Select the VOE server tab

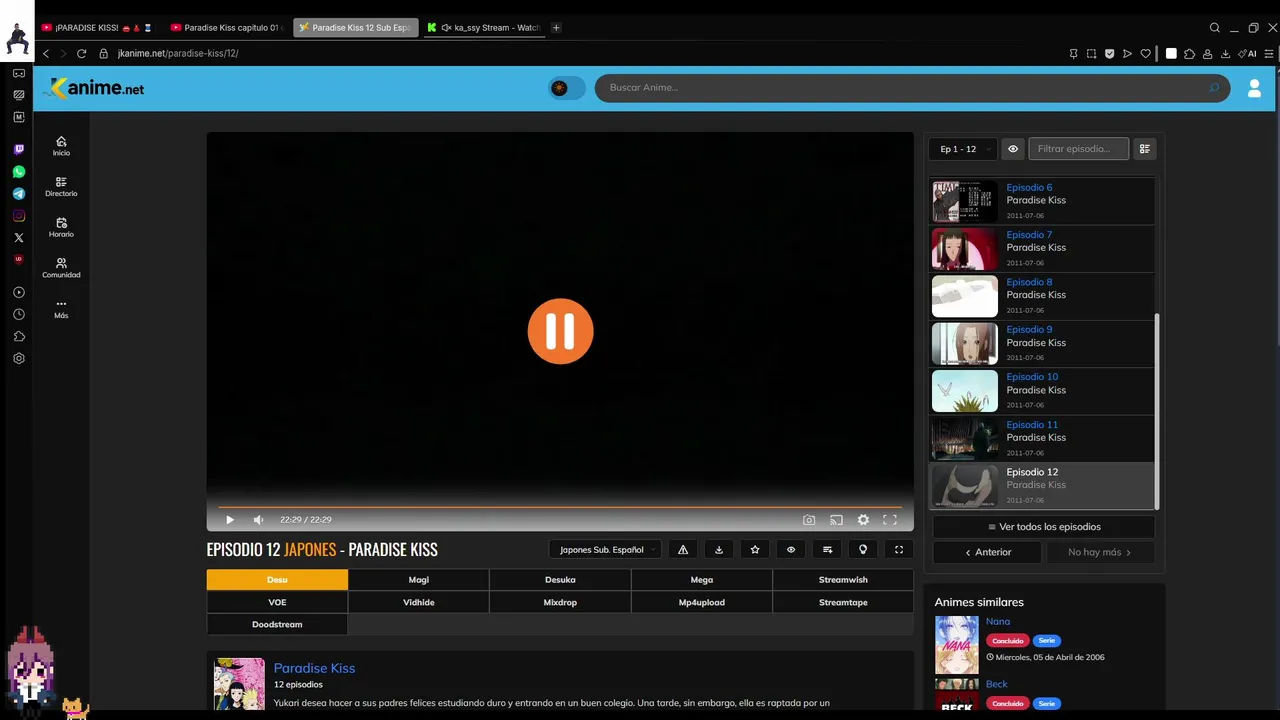click(x=277, y=602)
